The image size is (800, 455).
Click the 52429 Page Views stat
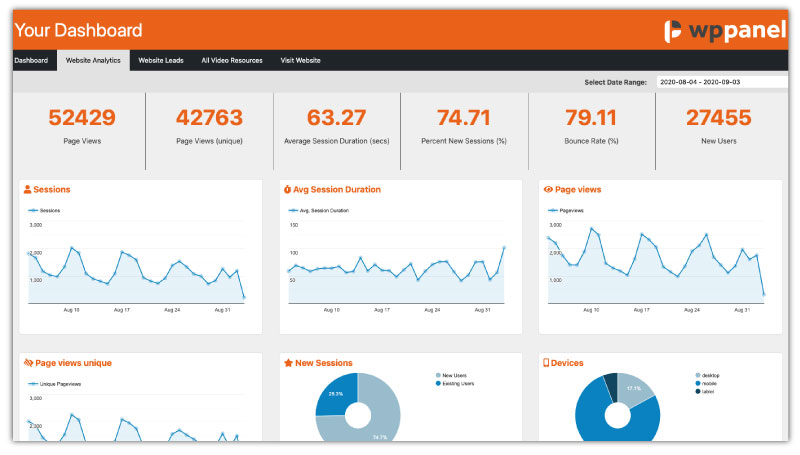82,126
